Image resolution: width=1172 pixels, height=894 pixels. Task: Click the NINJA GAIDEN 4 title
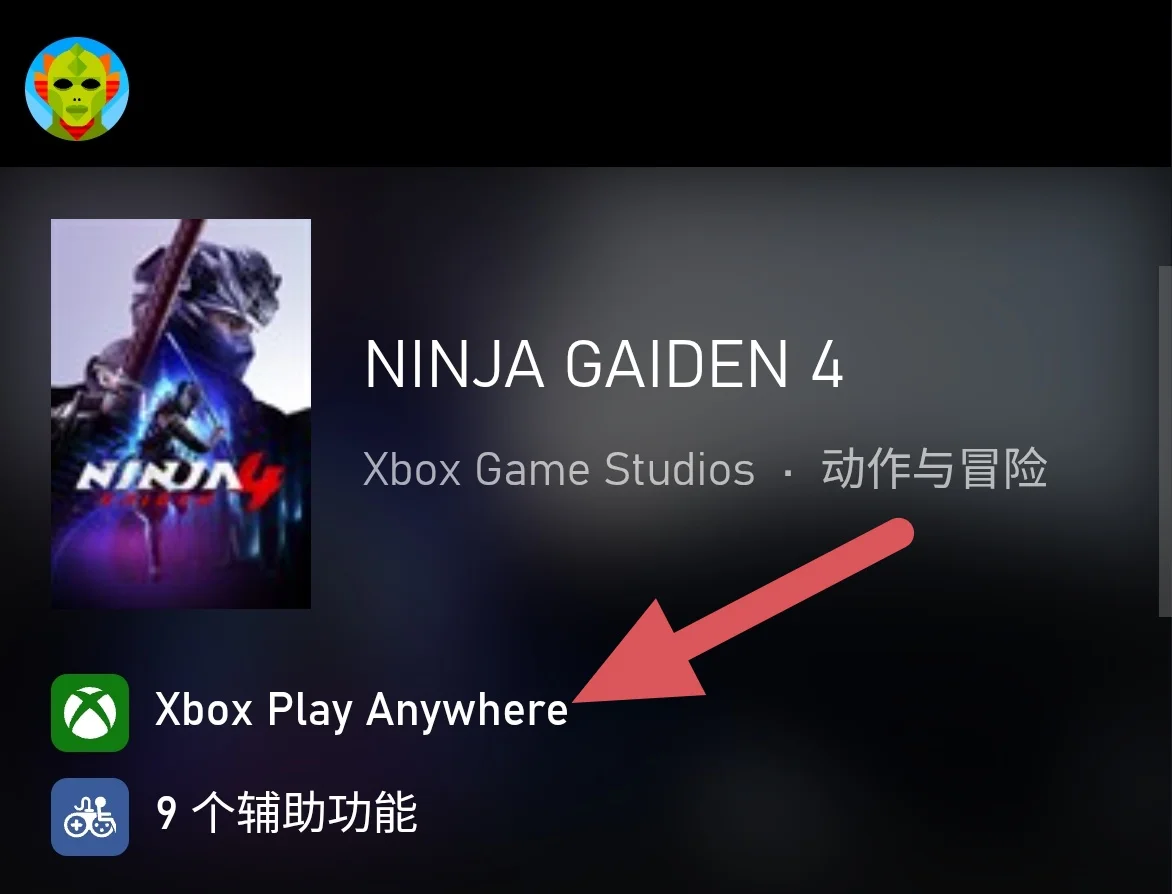pos(604,364)
